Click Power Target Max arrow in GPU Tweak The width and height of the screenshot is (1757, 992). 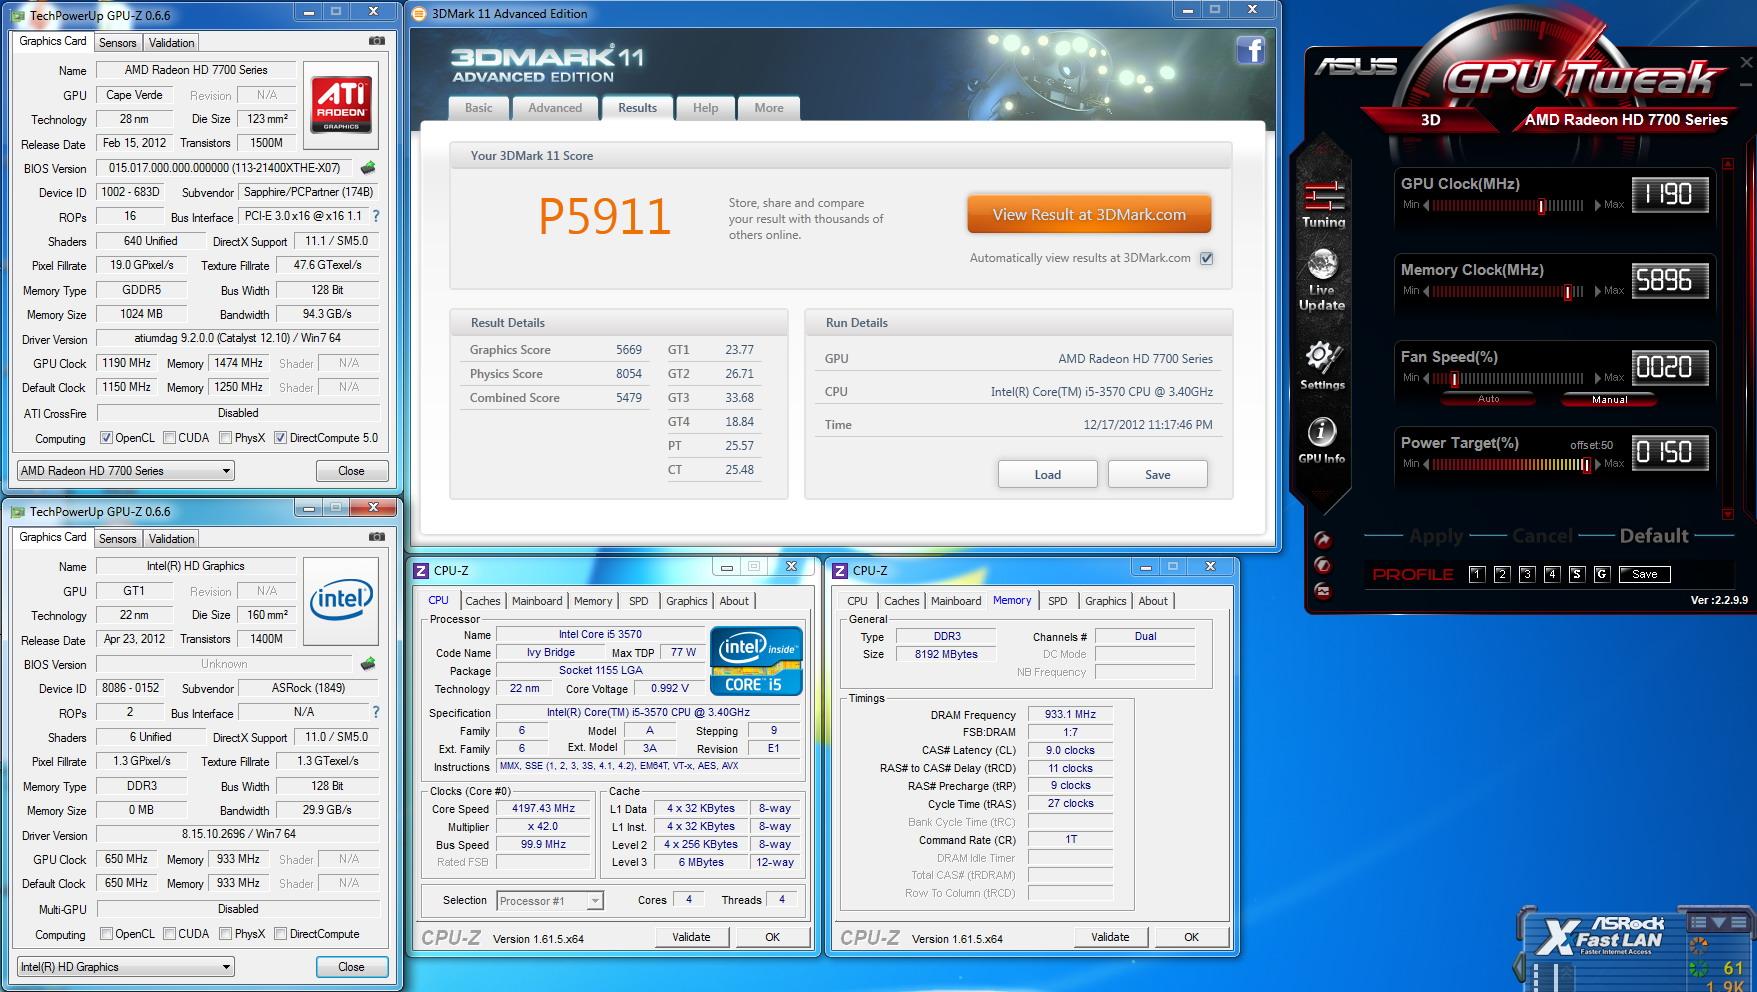tap(1597, 464)
